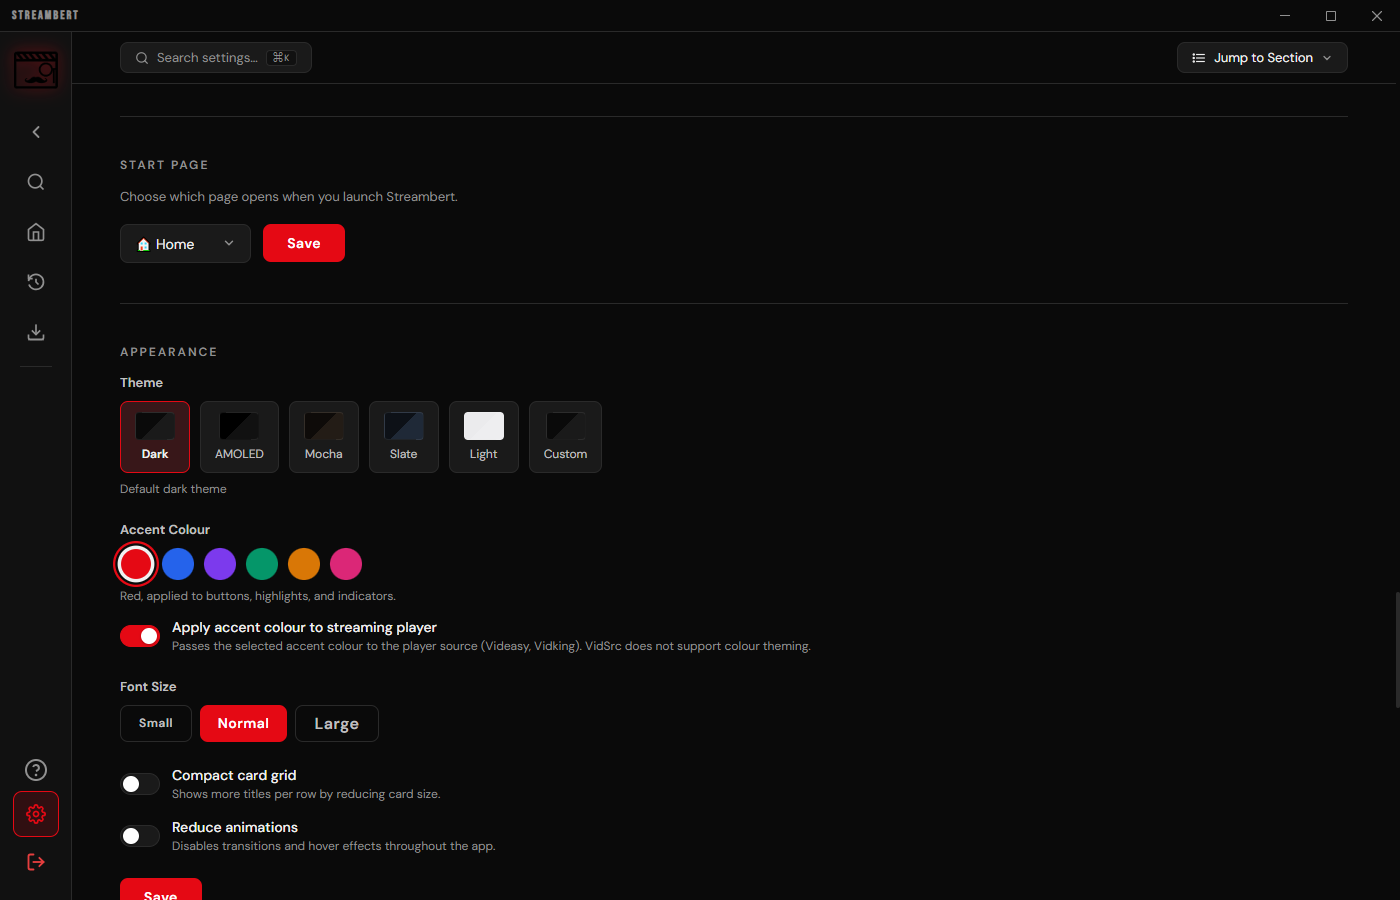The width and height of the screenshot is (1400, 900).
Task: Pick the orange accent colour
Action: (304, 564)
